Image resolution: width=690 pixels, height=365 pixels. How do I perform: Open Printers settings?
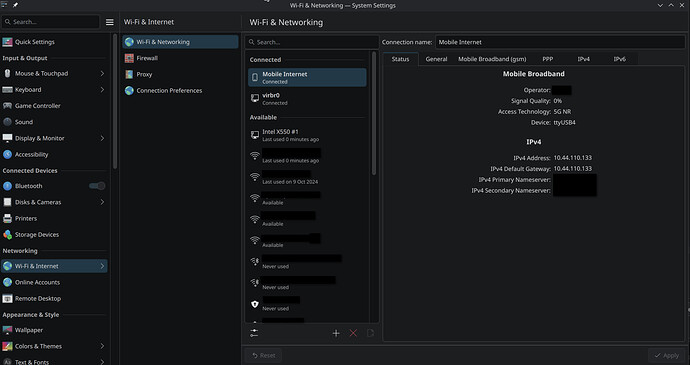click(54, 218)
